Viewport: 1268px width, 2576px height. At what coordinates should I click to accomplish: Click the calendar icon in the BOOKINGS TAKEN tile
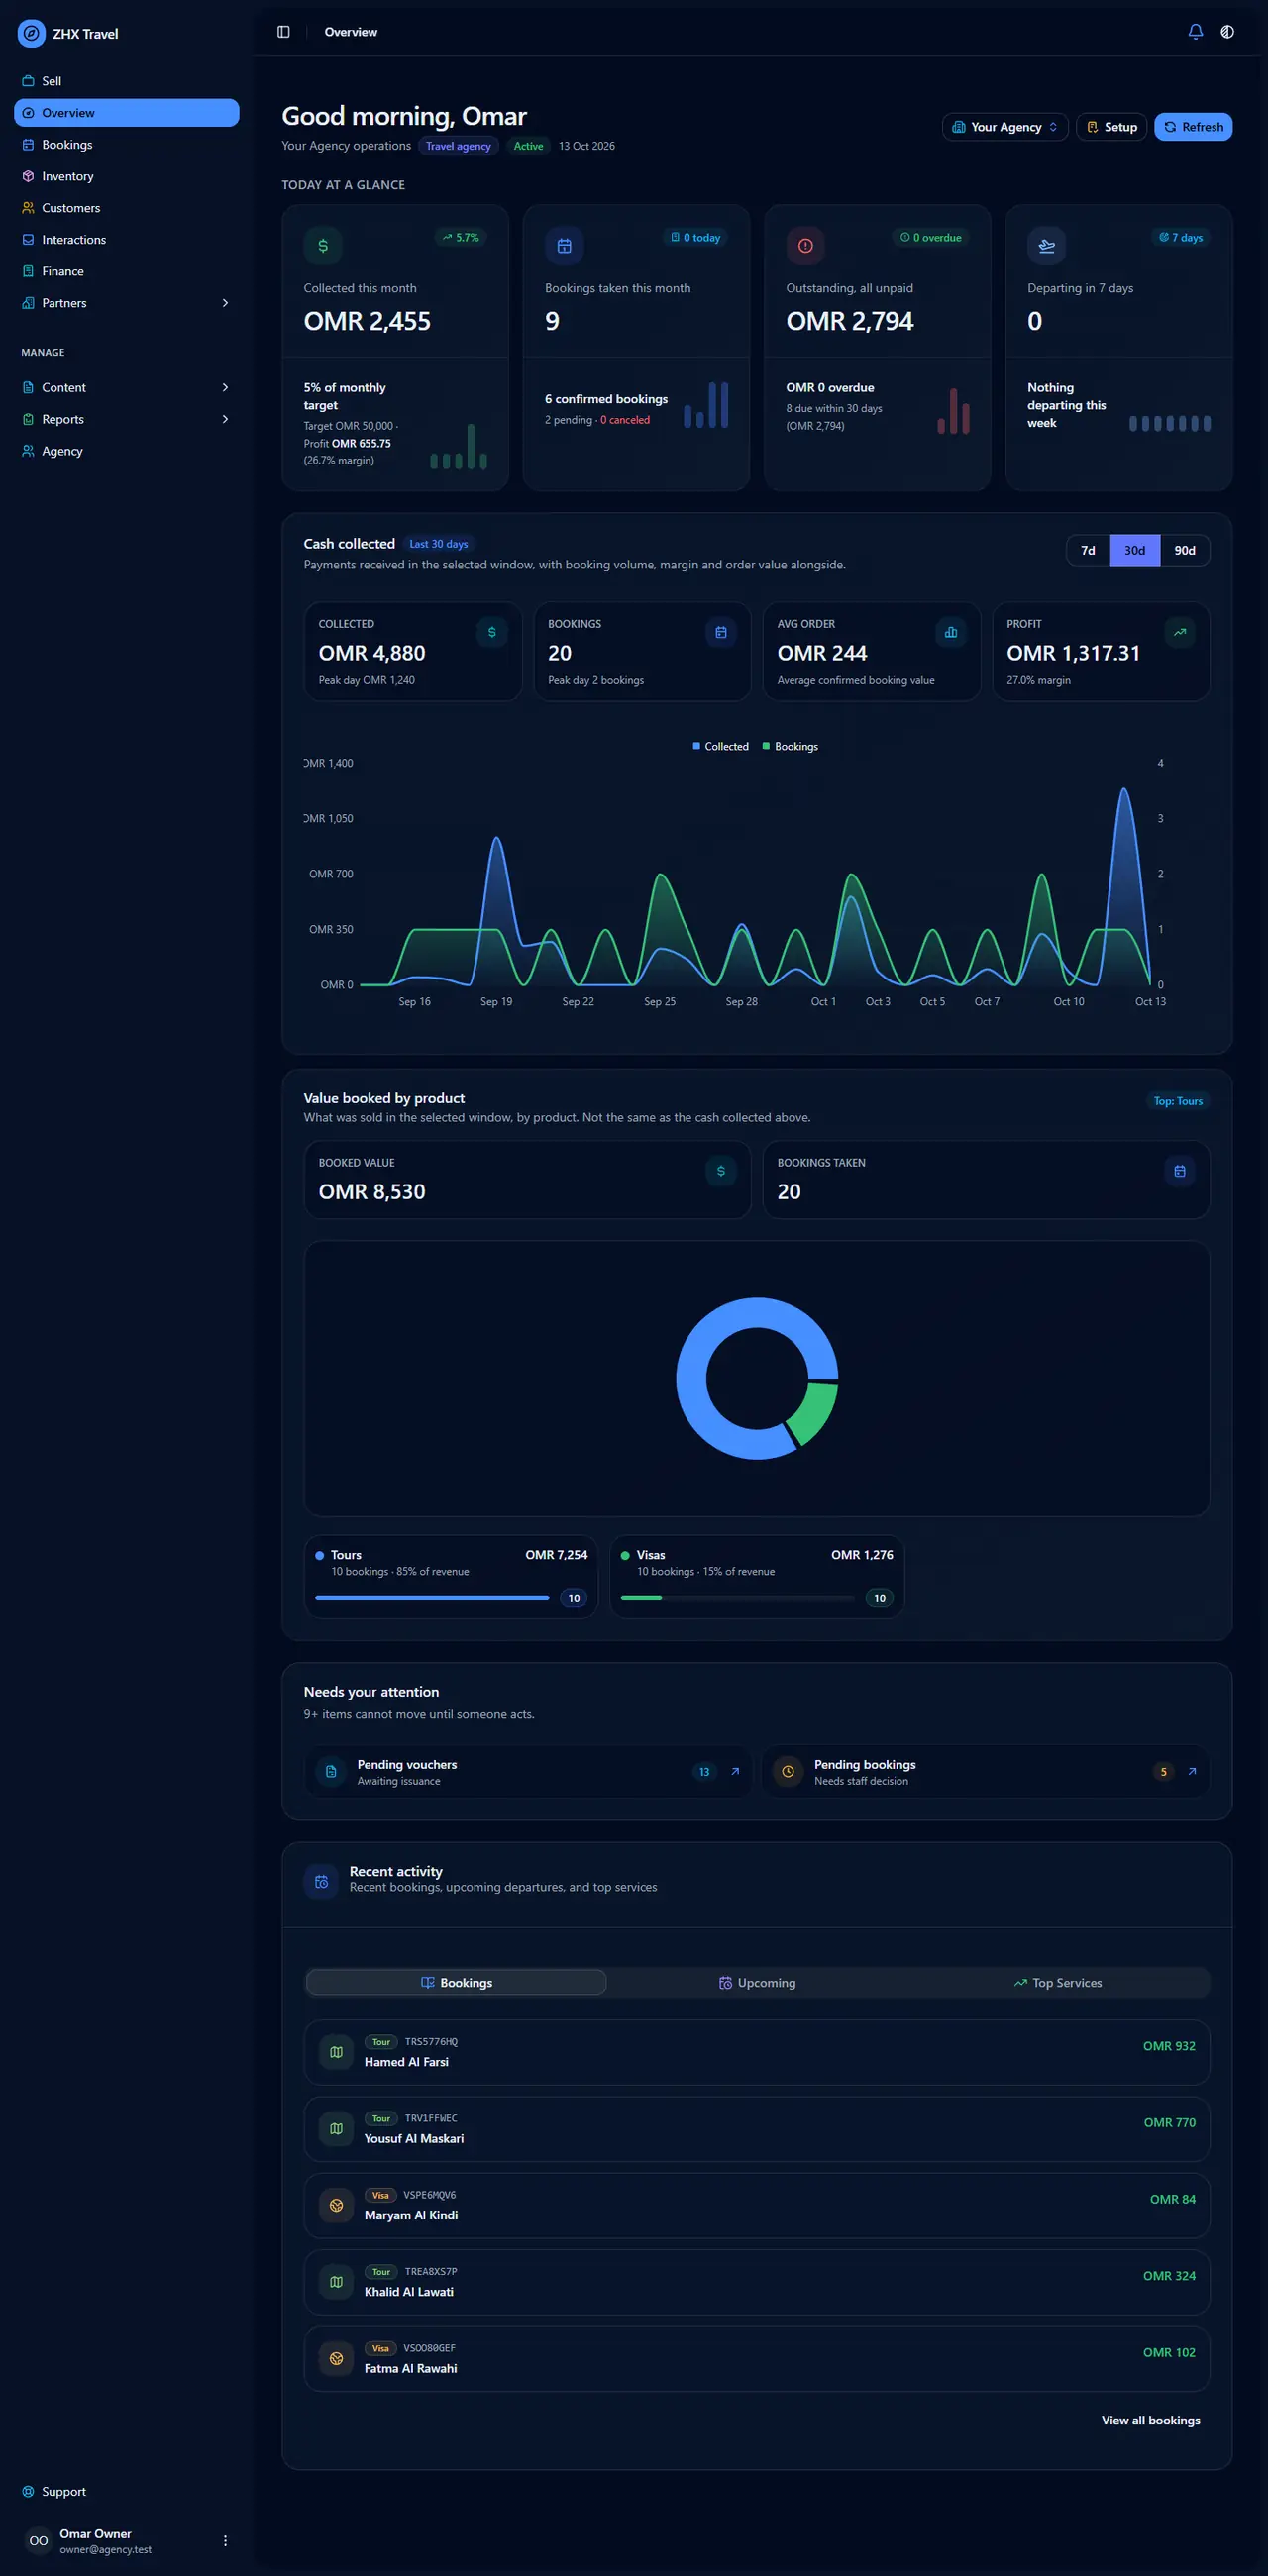click(x=1180, y=1171)
